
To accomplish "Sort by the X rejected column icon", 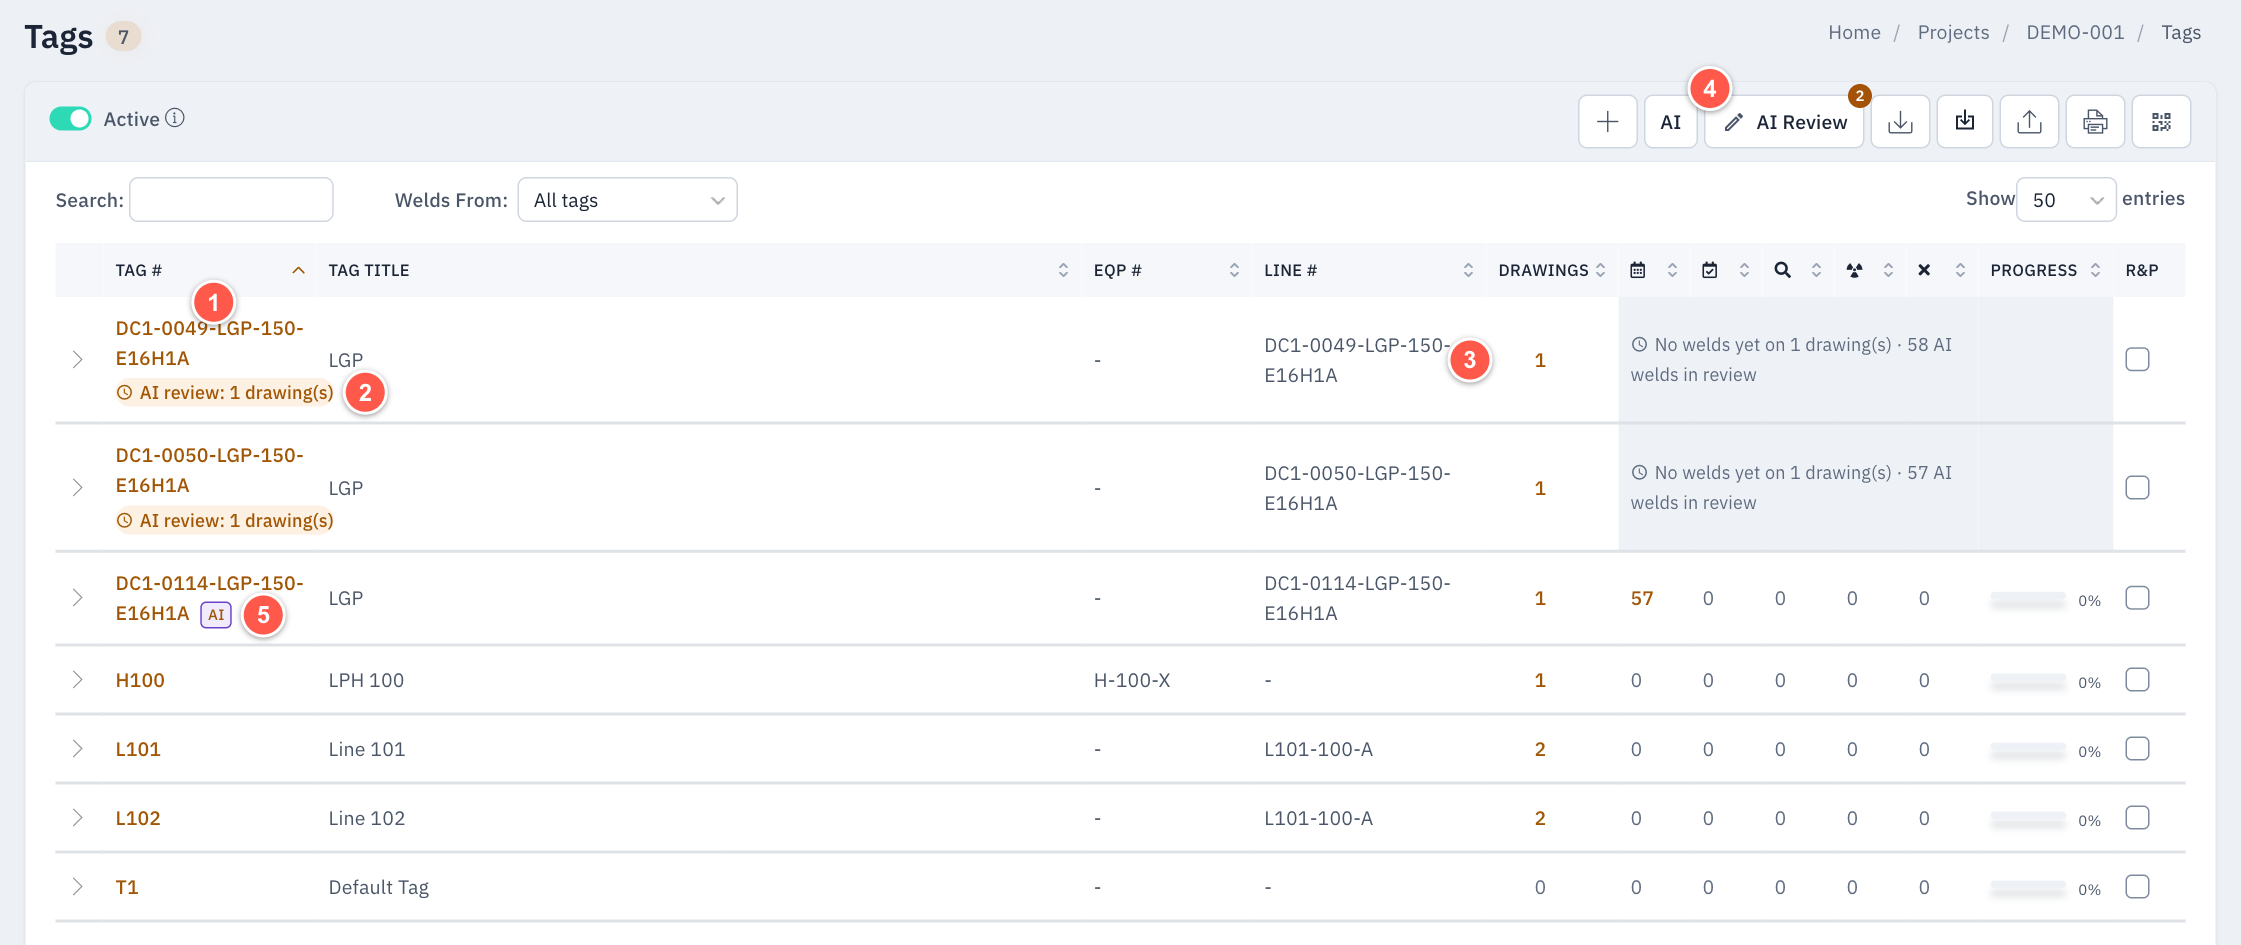I will click(1924, 270).
